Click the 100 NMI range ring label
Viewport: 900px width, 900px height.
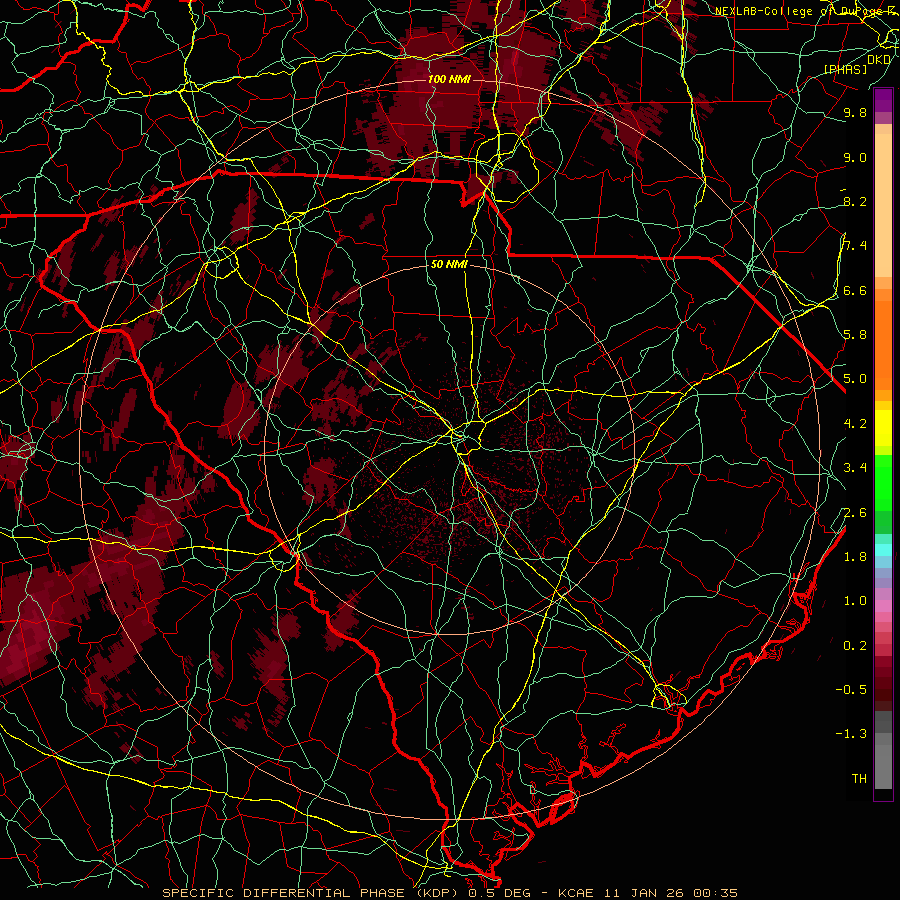[x=449, y=79]
